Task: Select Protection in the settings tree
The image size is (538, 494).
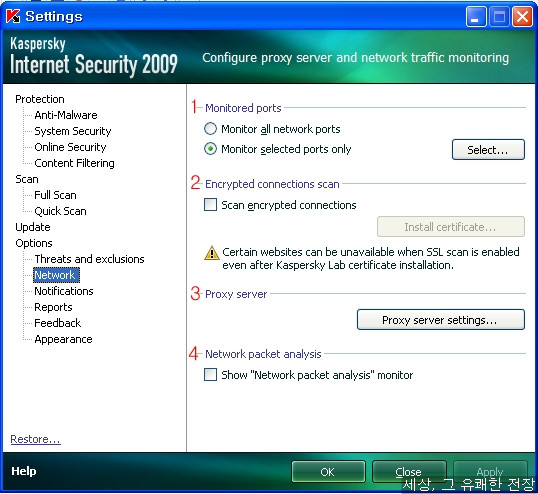Action: [40, 99]
